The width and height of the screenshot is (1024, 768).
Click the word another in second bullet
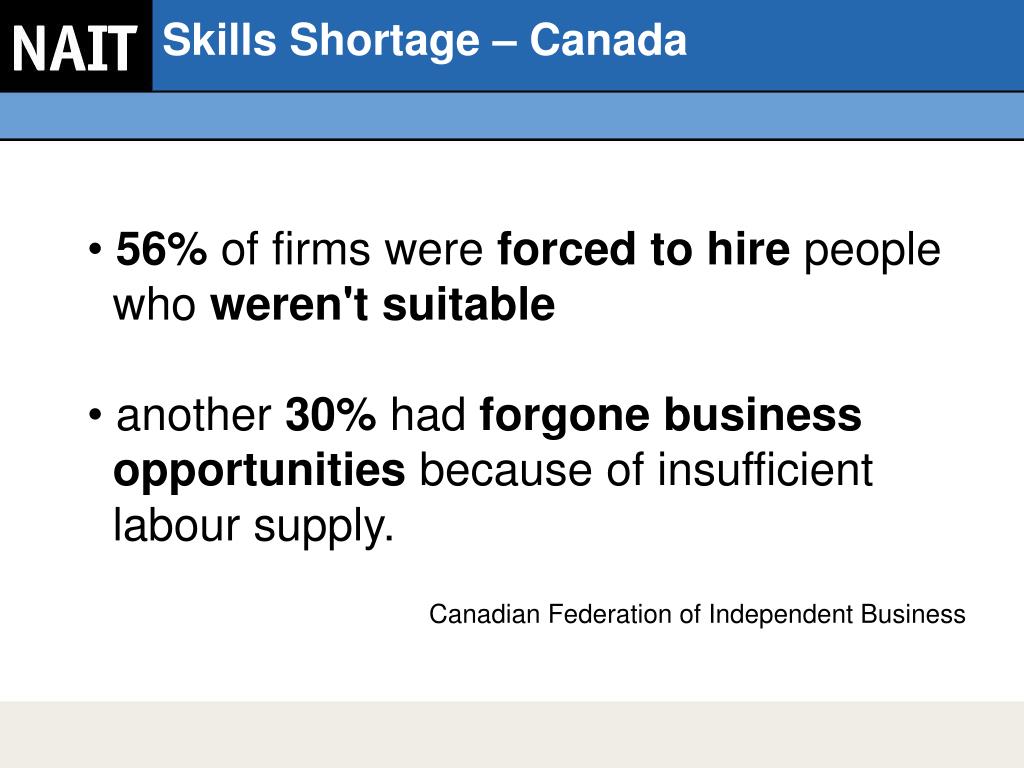194,415
